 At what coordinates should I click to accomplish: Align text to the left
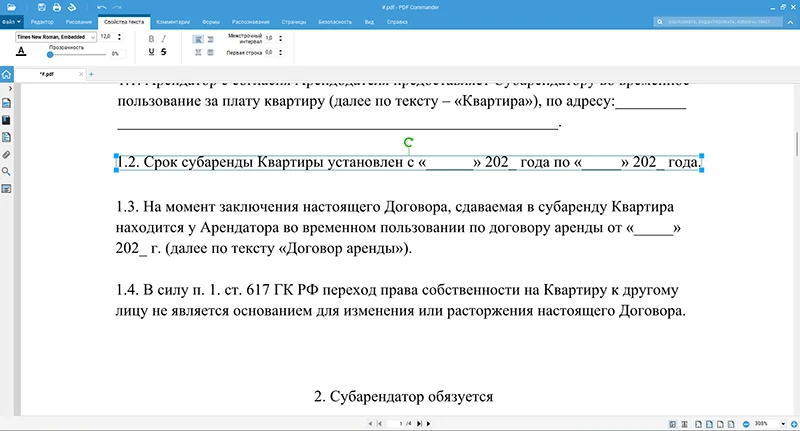tap(198, 39)
